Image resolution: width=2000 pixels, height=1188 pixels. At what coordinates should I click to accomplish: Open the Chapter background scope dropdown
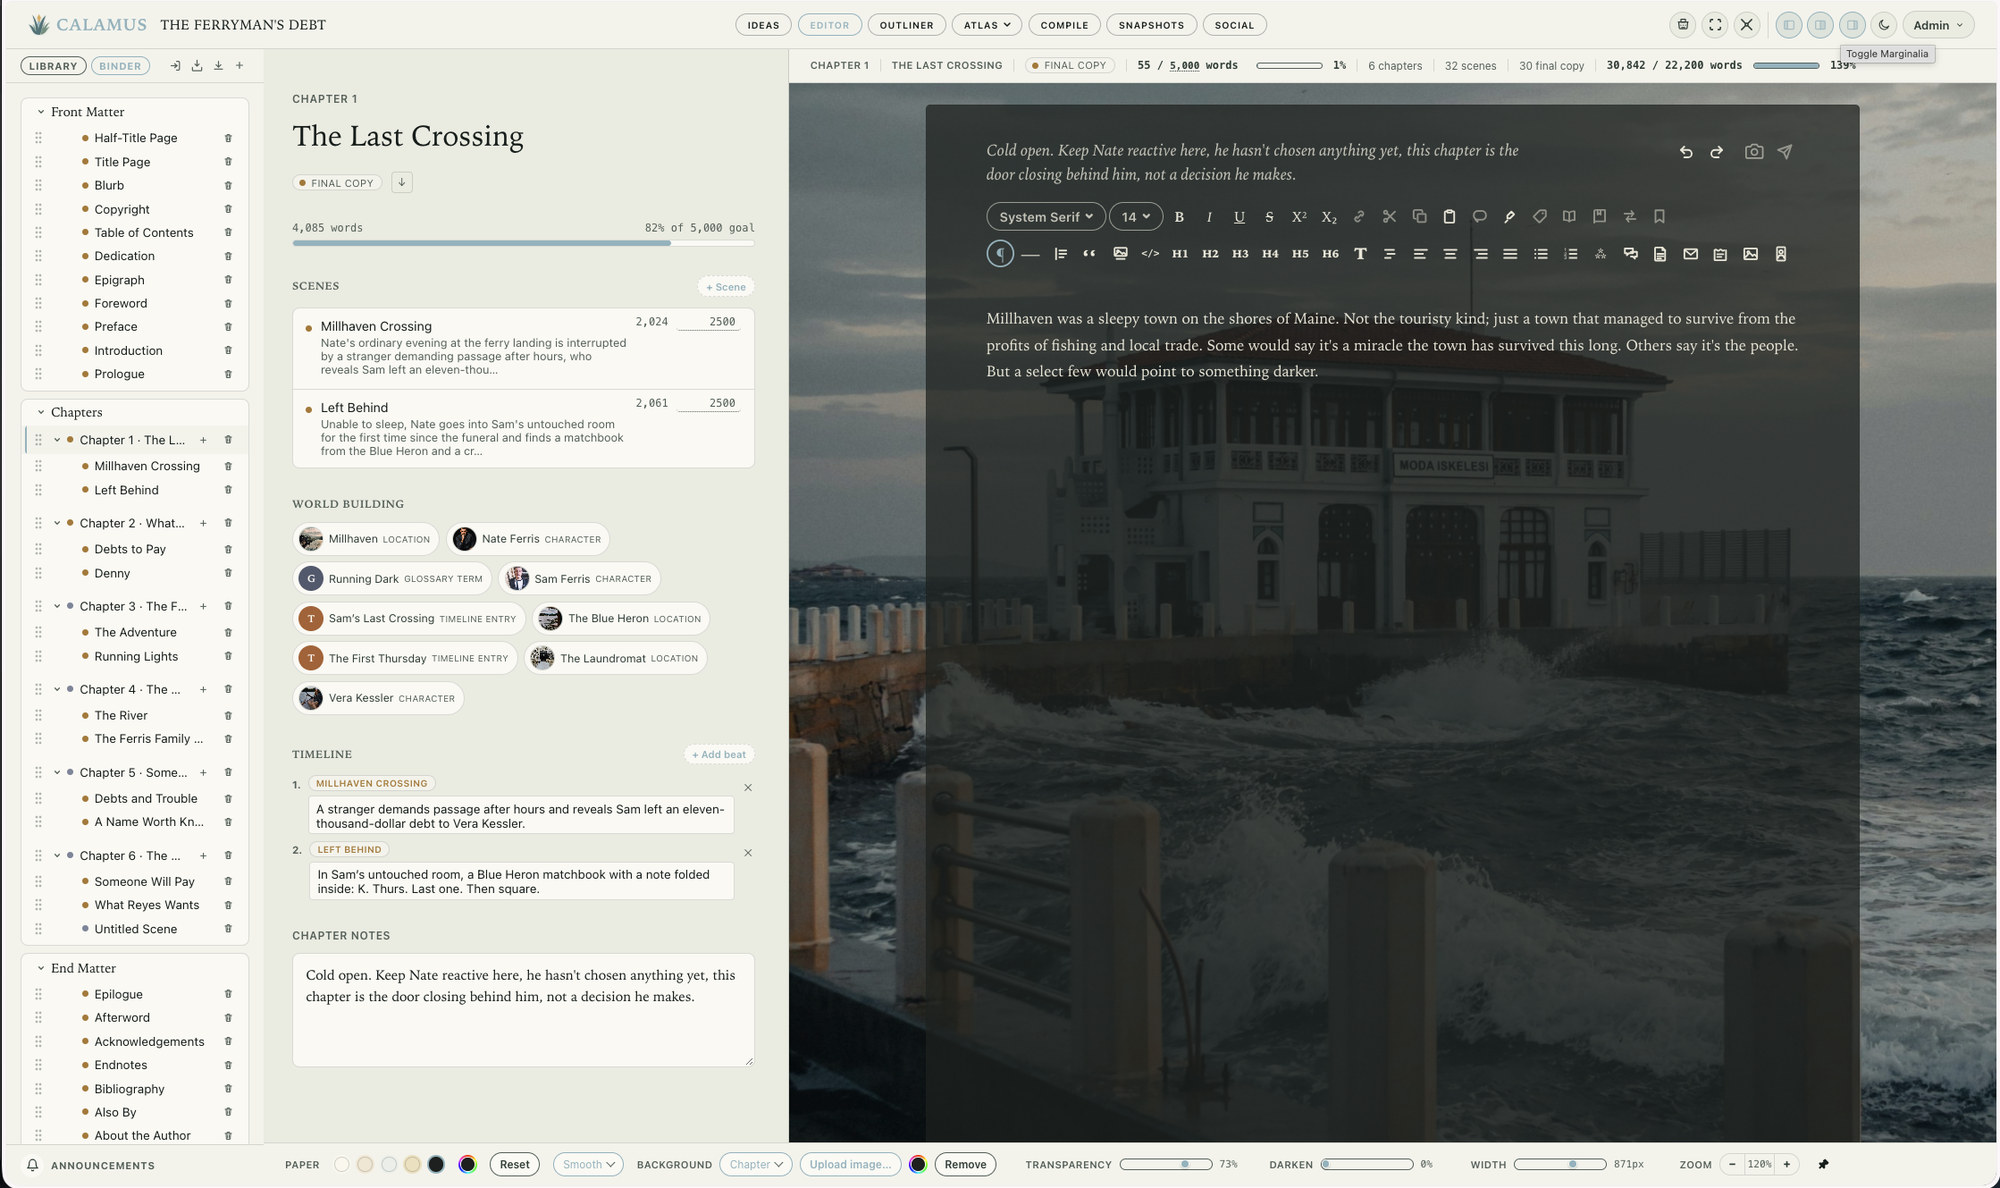coord(756,1165)
